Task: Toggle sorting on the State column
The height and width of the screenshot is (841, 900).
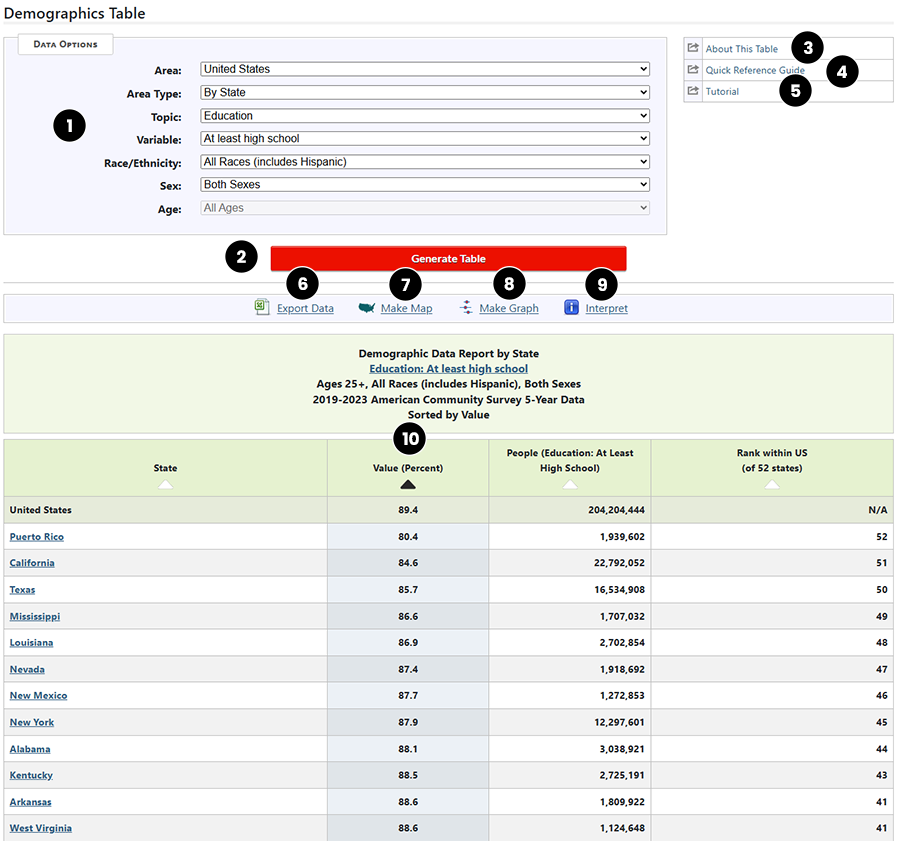Action: [x=165, y=484]
